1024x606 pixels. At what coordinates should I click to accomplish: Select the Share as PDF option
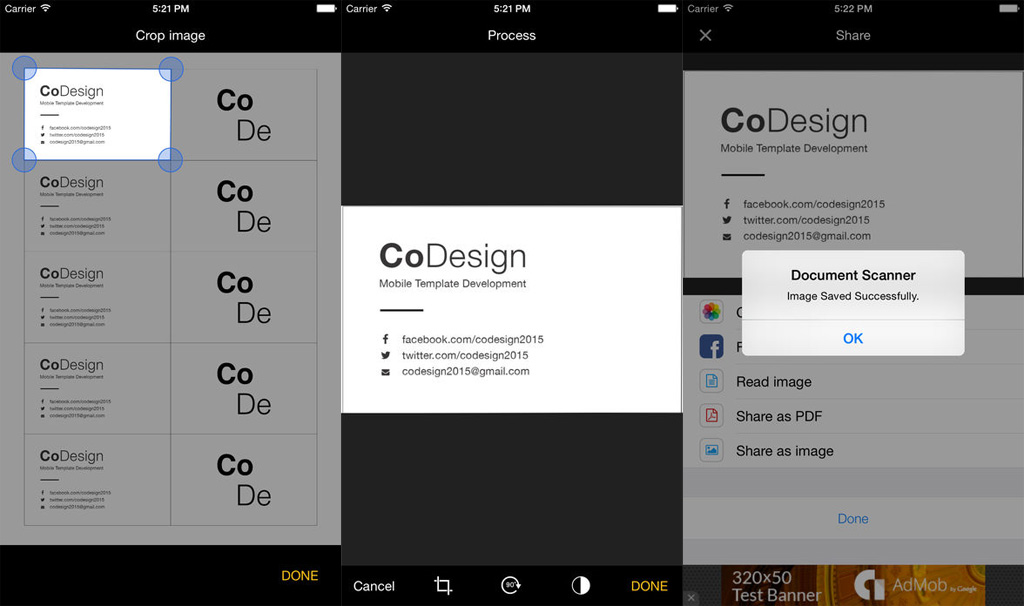click(x=779, y=416)
